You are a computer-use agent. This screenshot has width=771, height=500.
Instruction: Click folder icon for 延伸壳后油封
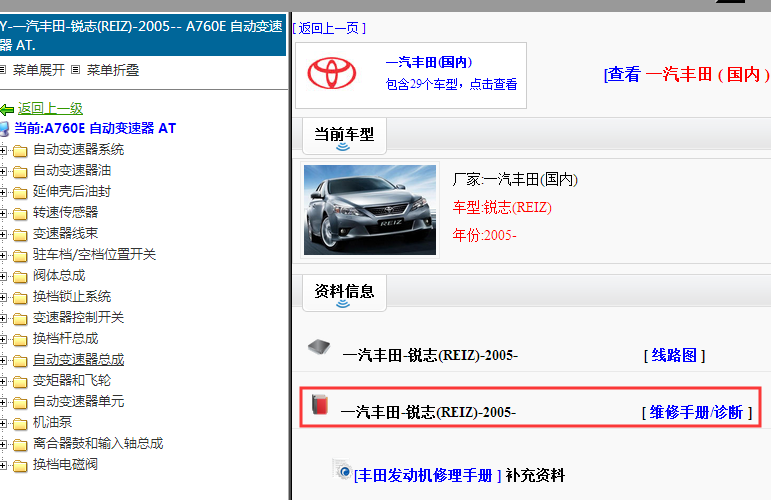click(x=20, y=192)
